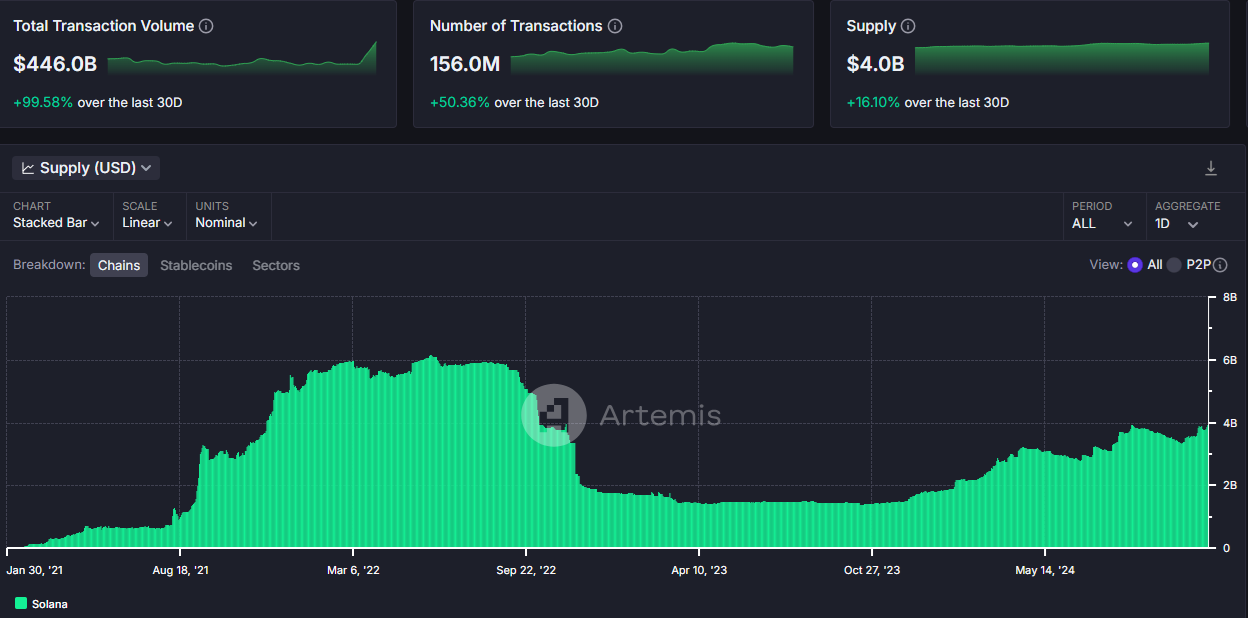The image size is (1248, 618).
Task: Click the info icon next to P2P
Action: (1220, 265)
